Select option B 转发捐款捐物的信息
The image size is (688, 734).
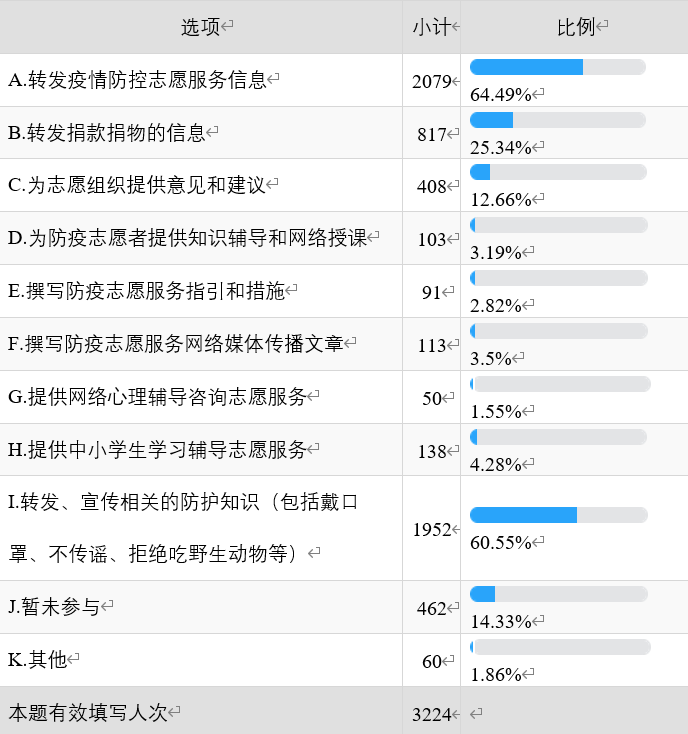click(107, 133)
